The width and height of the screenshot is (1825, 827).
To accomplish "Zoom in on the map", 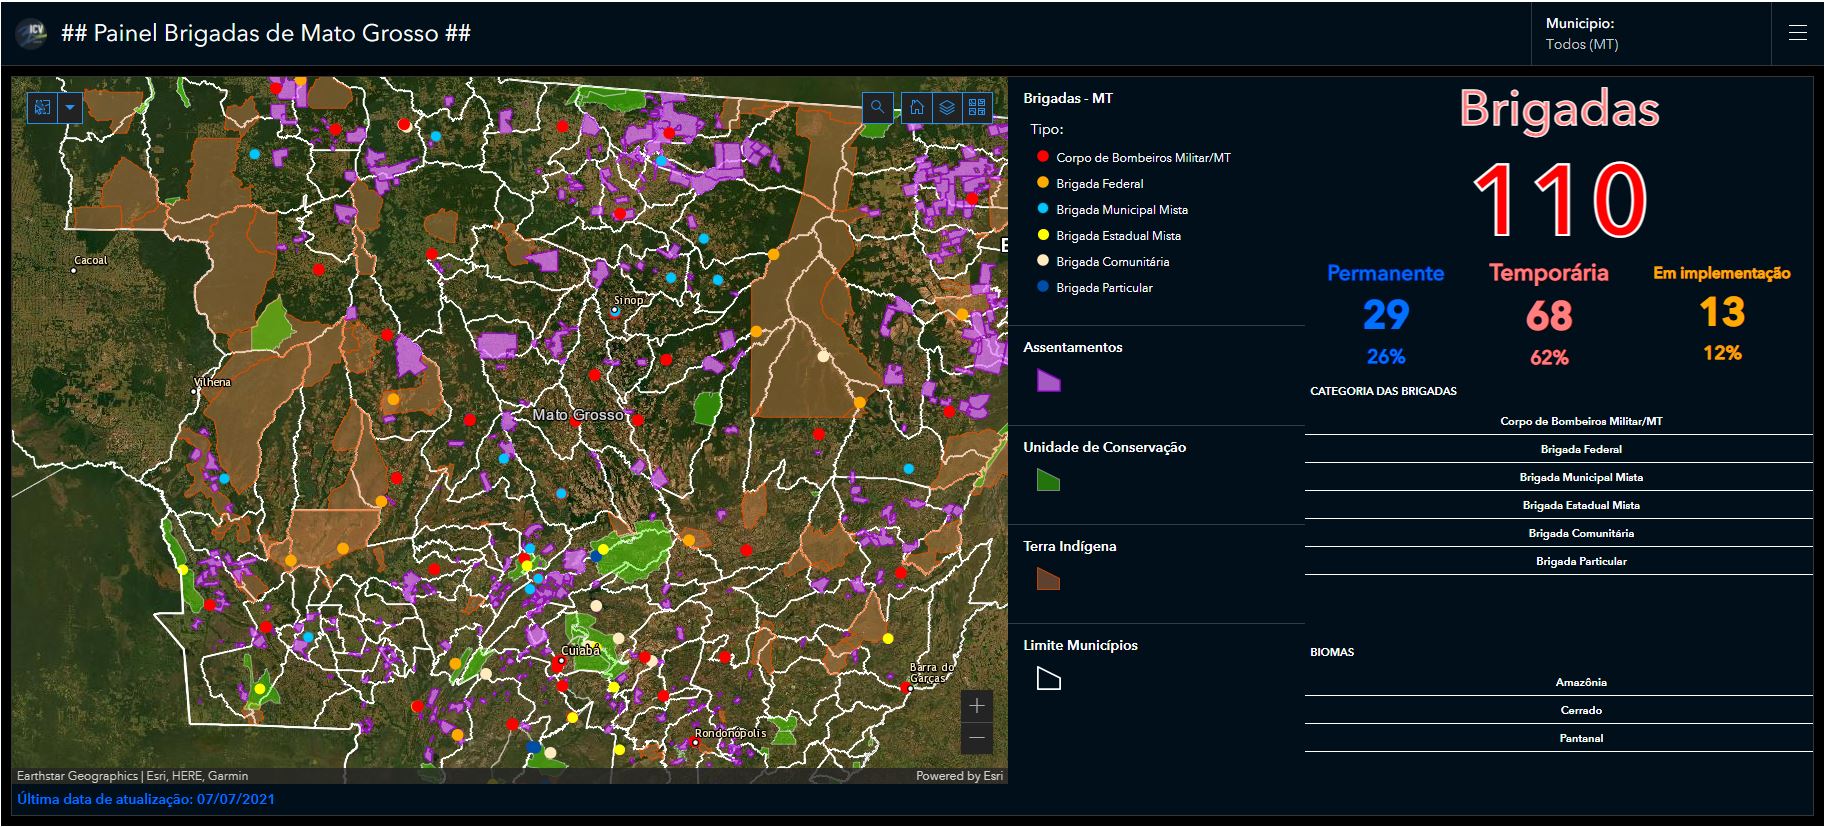I will 977,706.
